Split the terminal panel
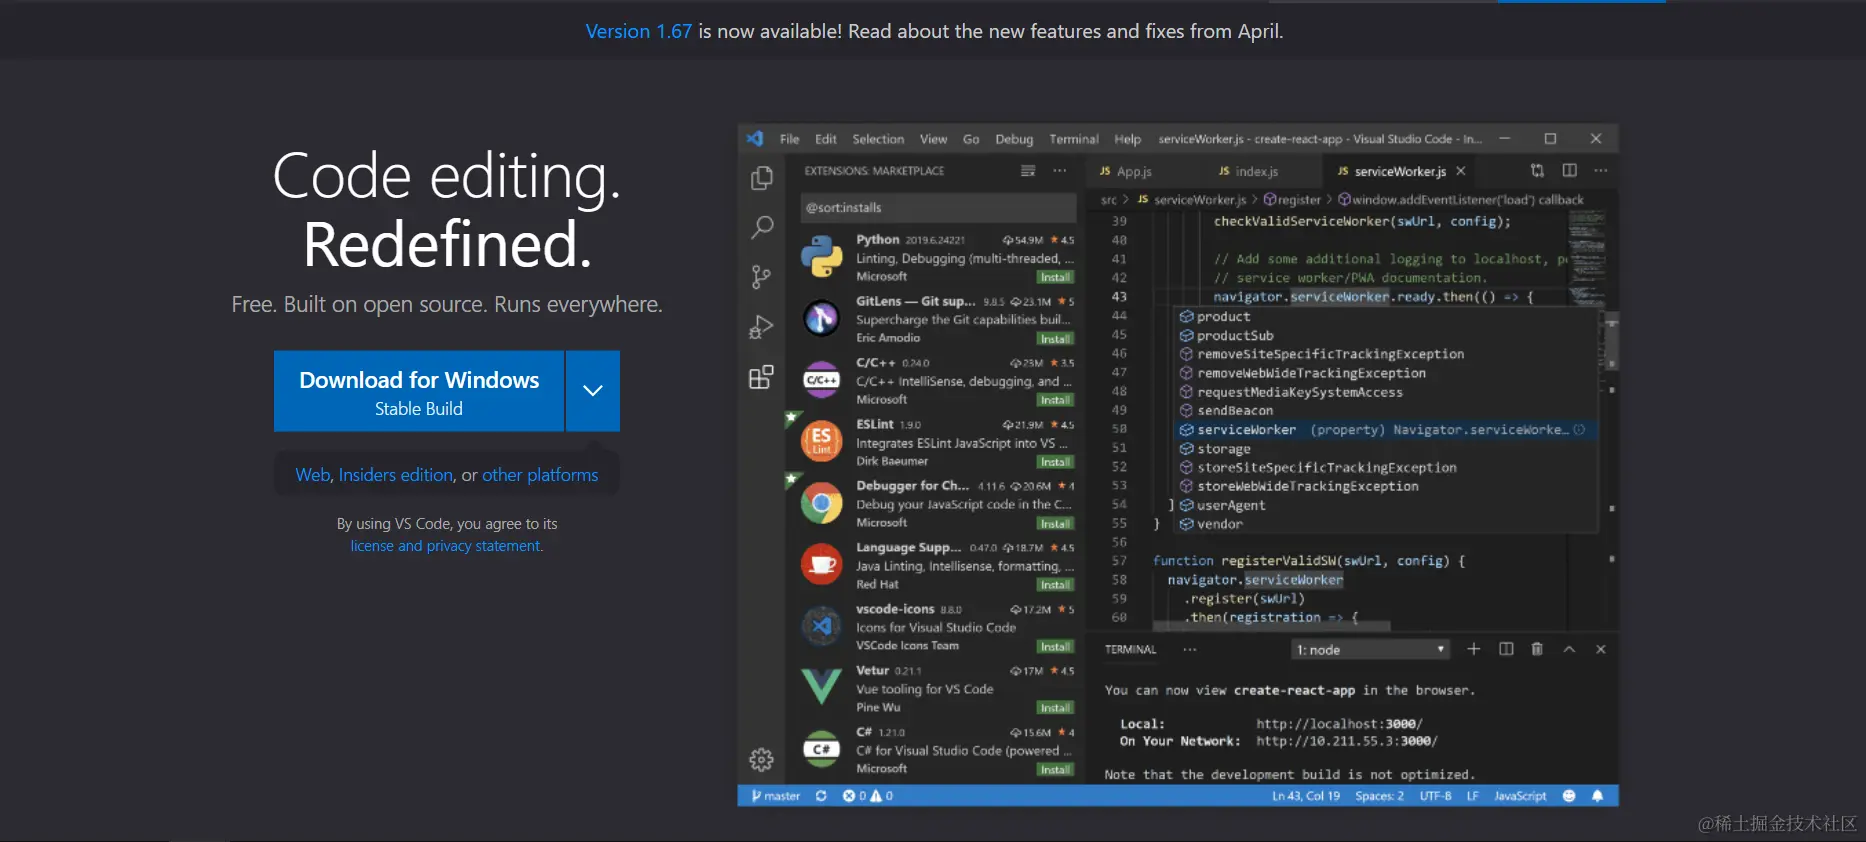 click(x=1506, y=649)
